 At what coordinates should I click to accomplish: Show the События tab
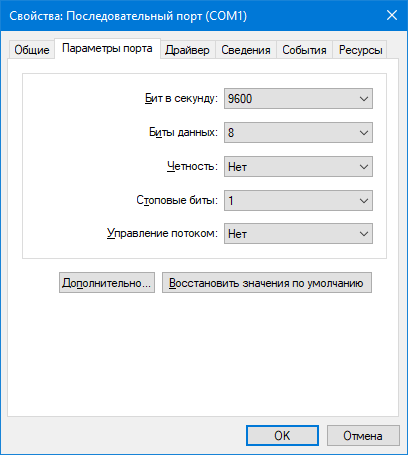click(x=304, y=50)
